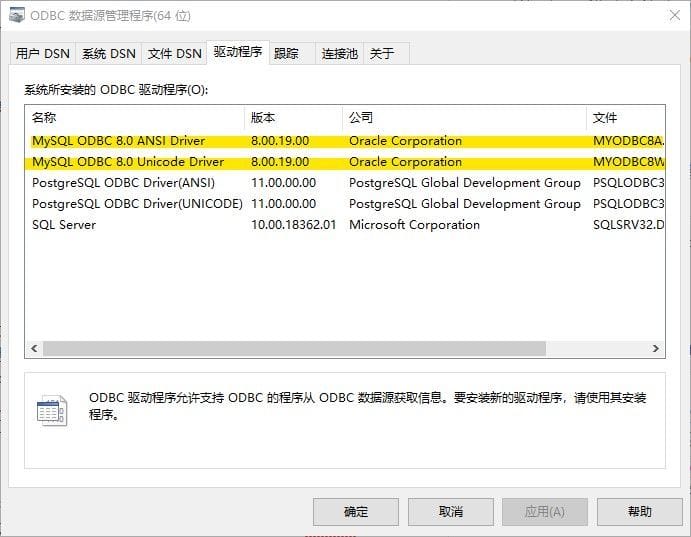
Task: Close the ODBC administrator window
Action: [674, 15]
